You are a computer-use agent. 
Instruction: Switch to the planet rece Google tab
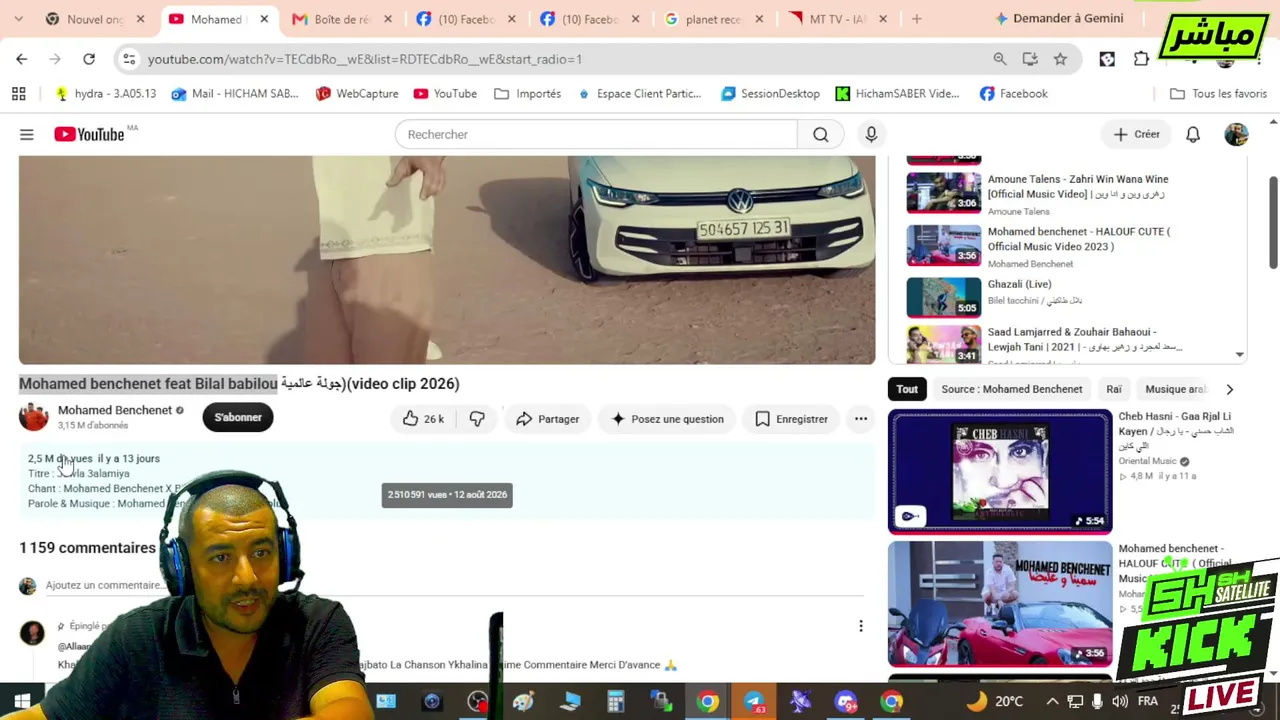pos(713,19)
